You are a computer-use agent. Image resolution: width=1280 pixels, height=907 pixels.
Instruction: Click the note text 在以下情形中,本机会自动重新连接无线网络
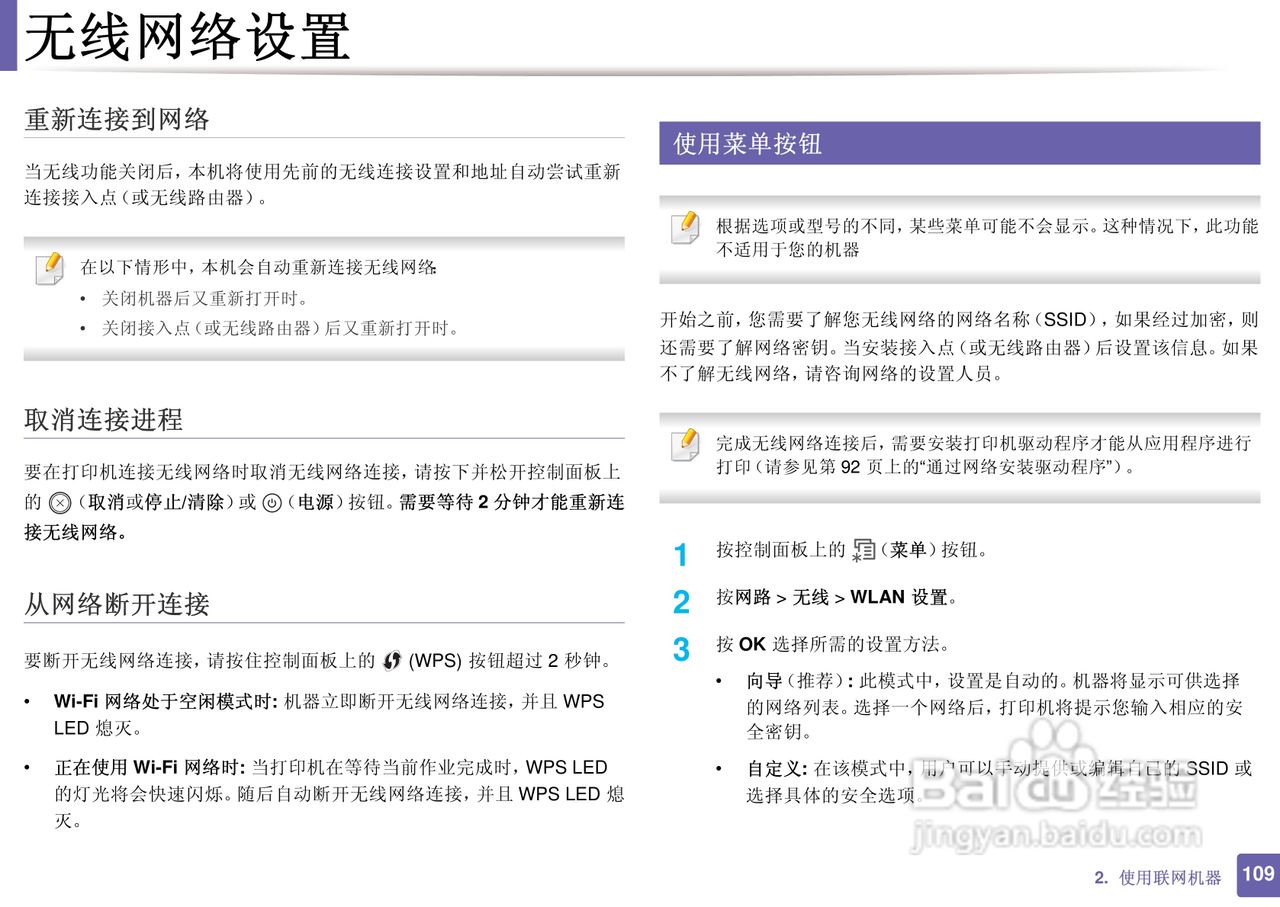259,267
